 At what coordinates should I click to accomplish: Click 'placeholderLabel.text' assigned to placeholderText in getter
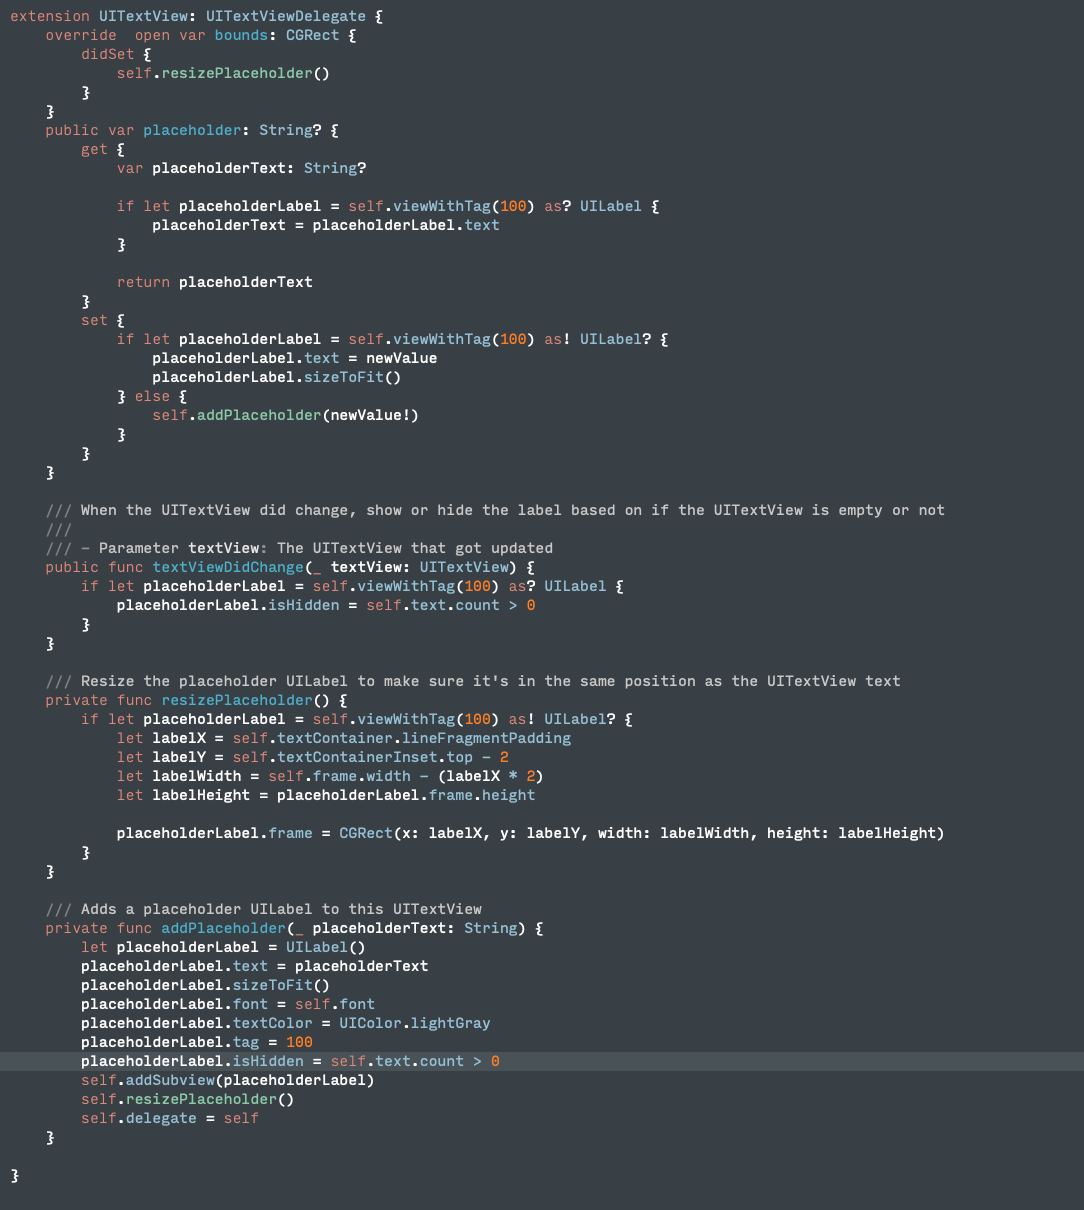(406, 225)
